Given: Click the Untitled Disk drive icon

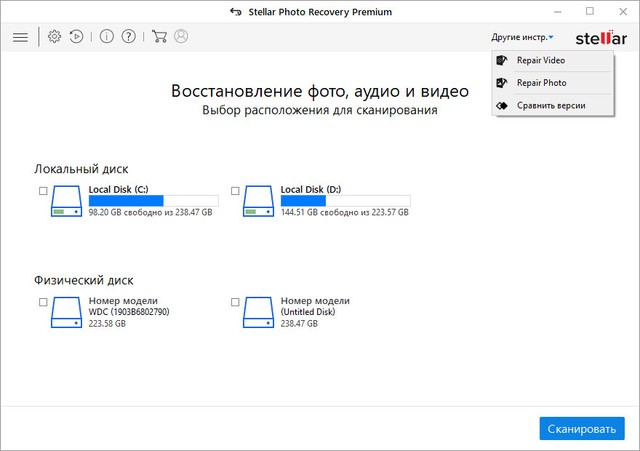Looking at the screenshot, I should click(x=258, y=312).
